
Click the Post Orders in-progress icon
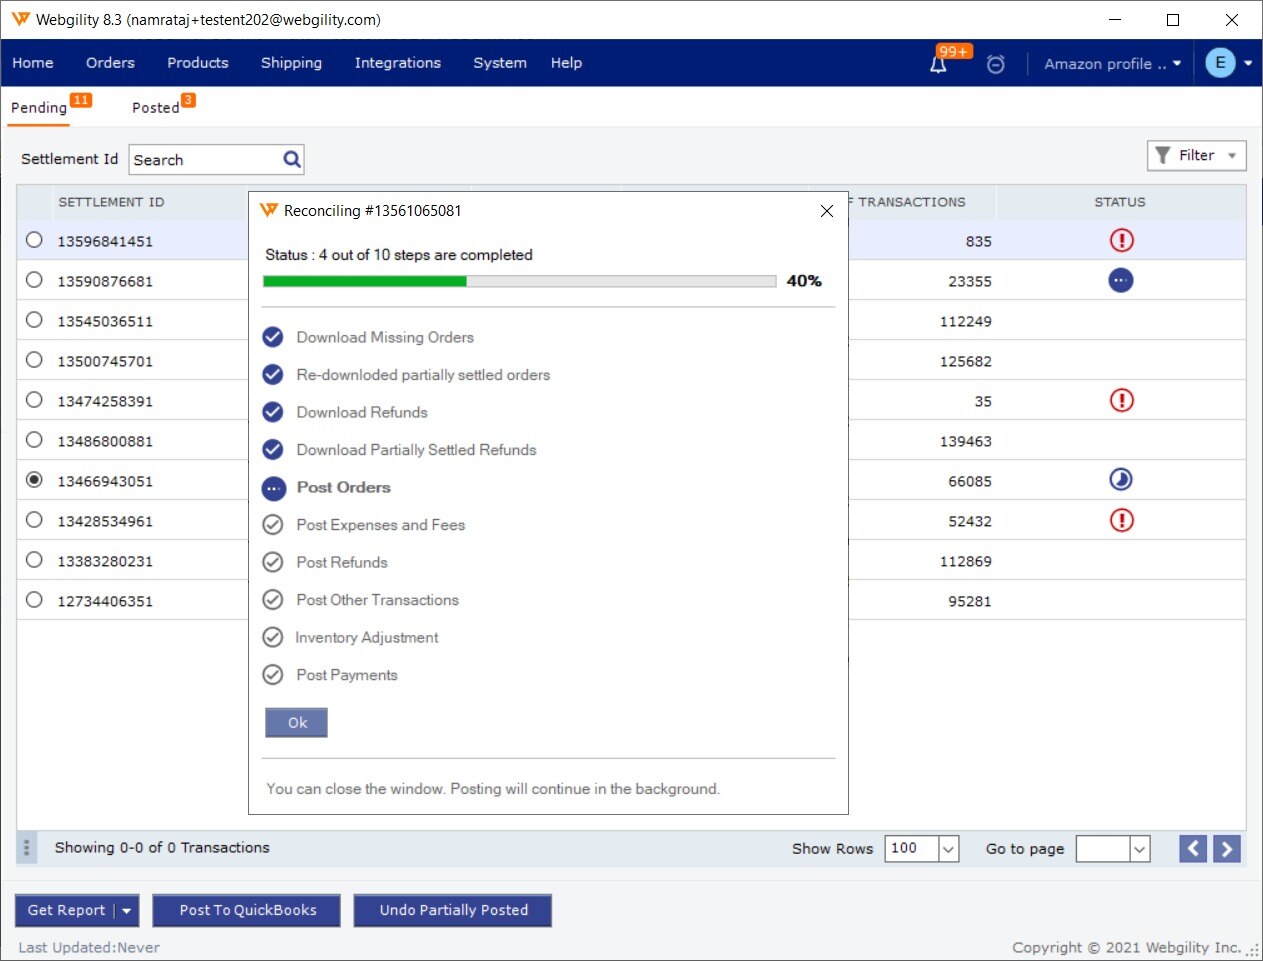(x=273, y=488)
